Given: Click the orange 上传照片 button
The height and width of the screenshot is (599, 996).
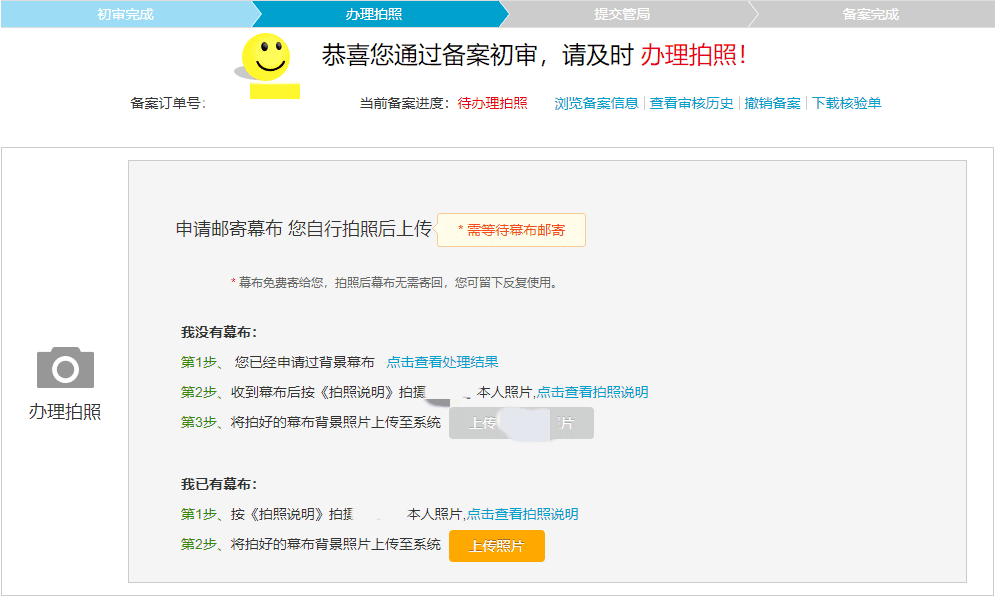Looking at the screenshot, I should (497, 546).
